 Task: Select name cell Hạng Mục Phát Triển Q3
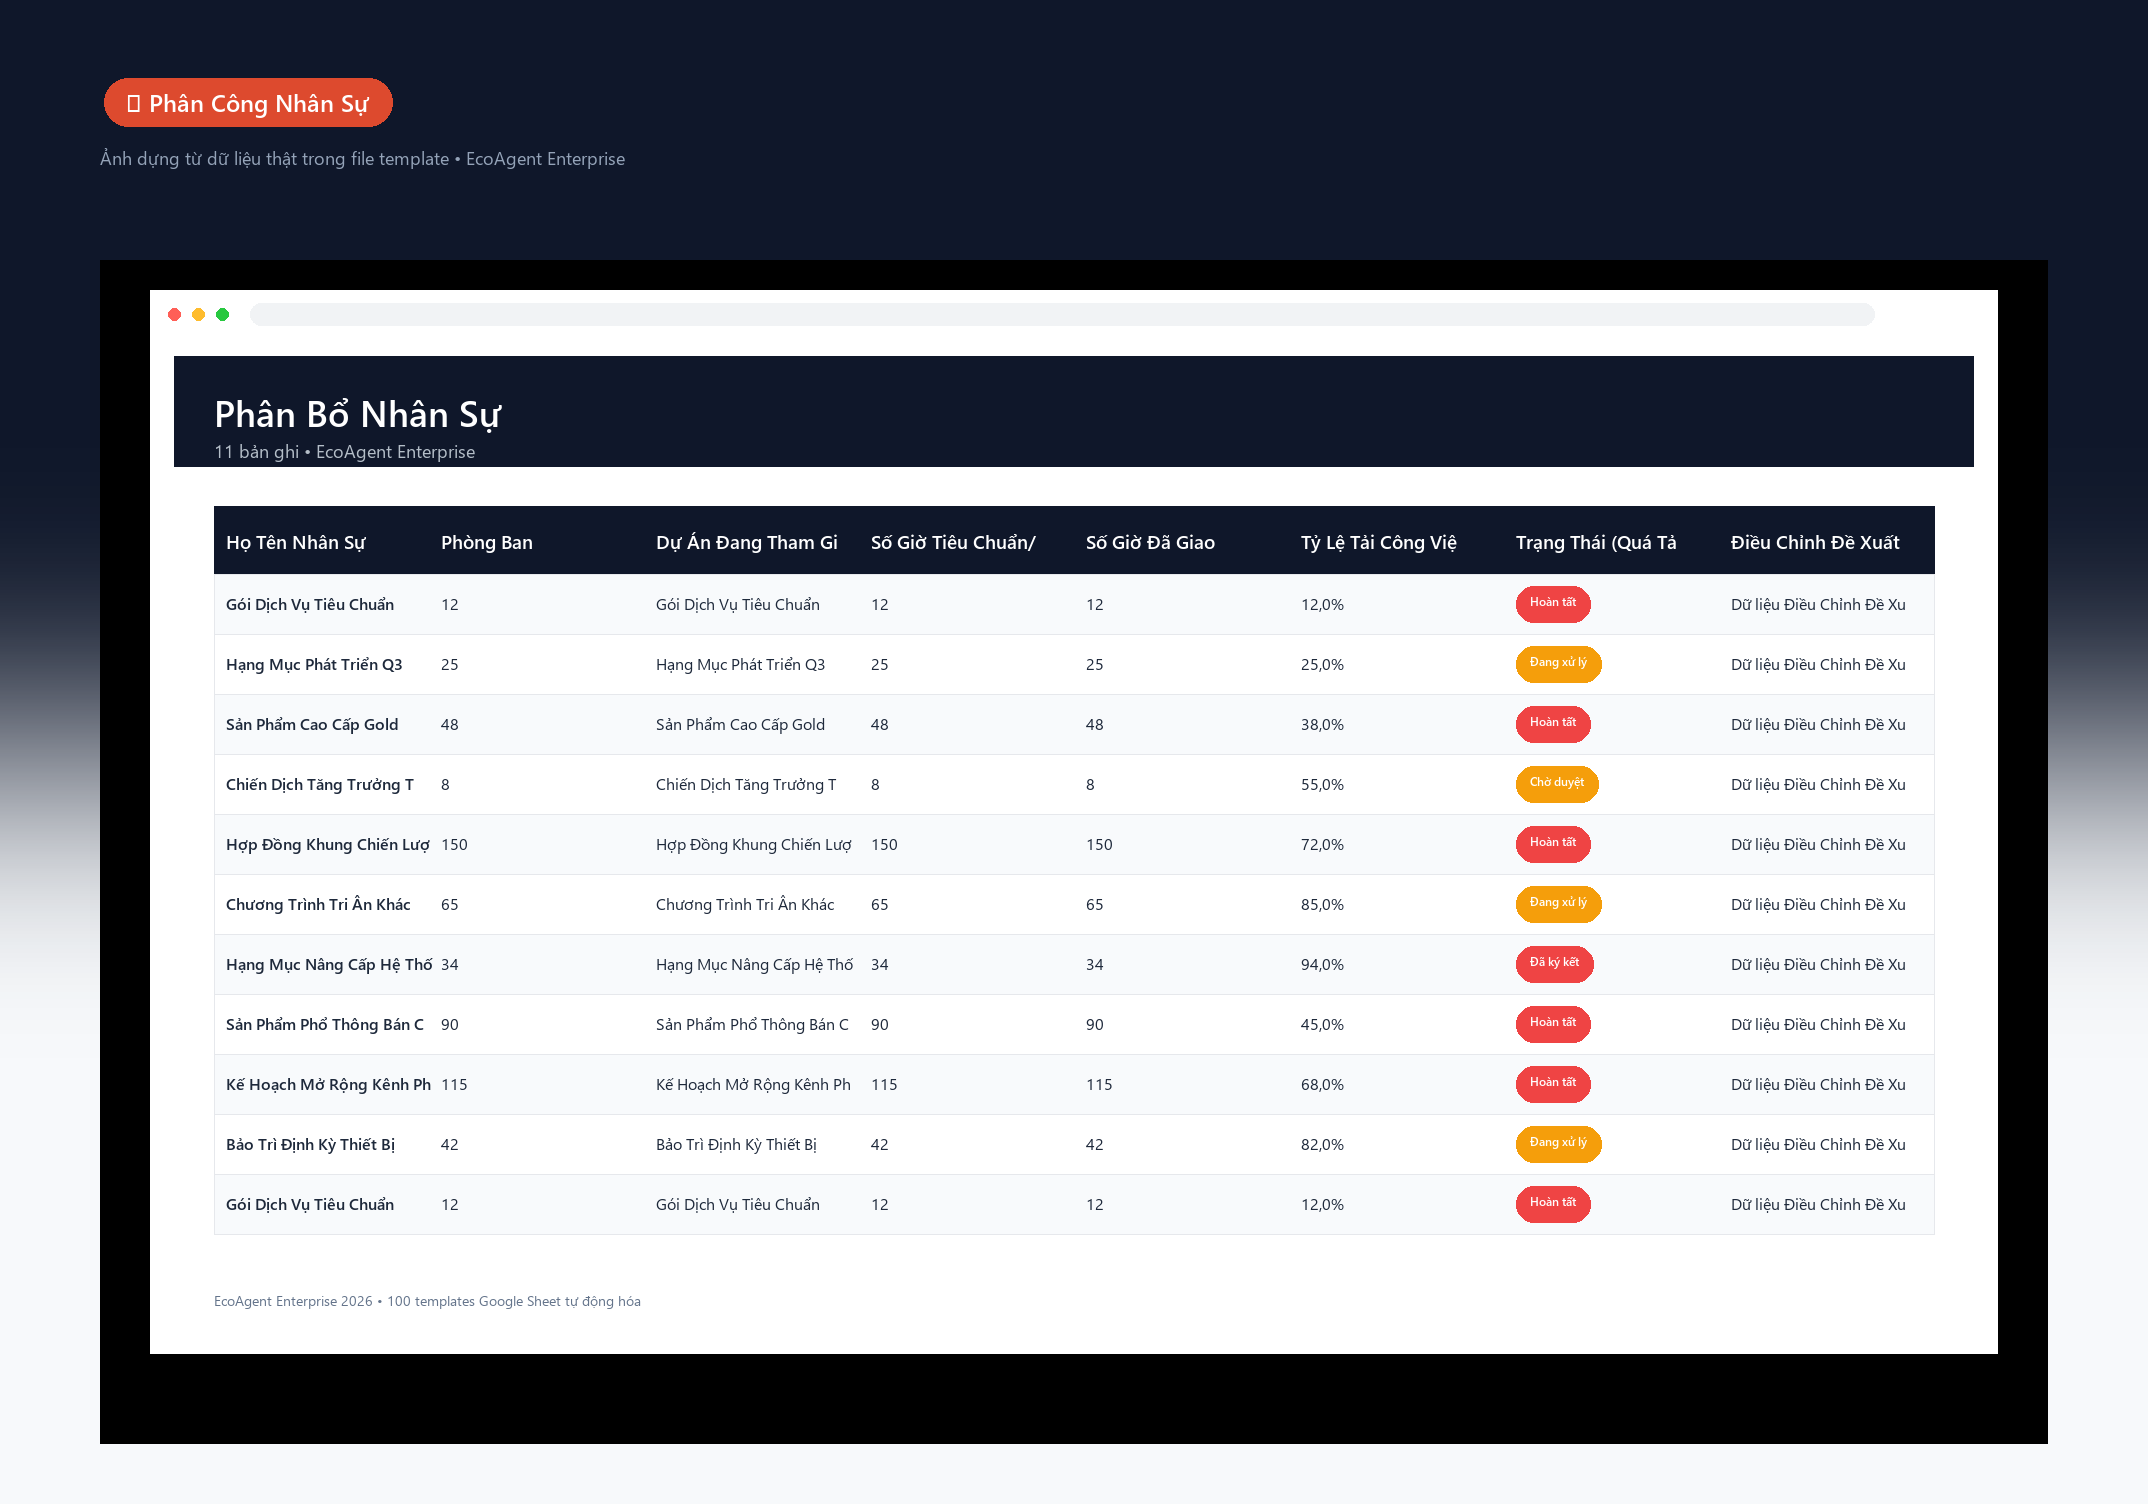tap(314, 665)
